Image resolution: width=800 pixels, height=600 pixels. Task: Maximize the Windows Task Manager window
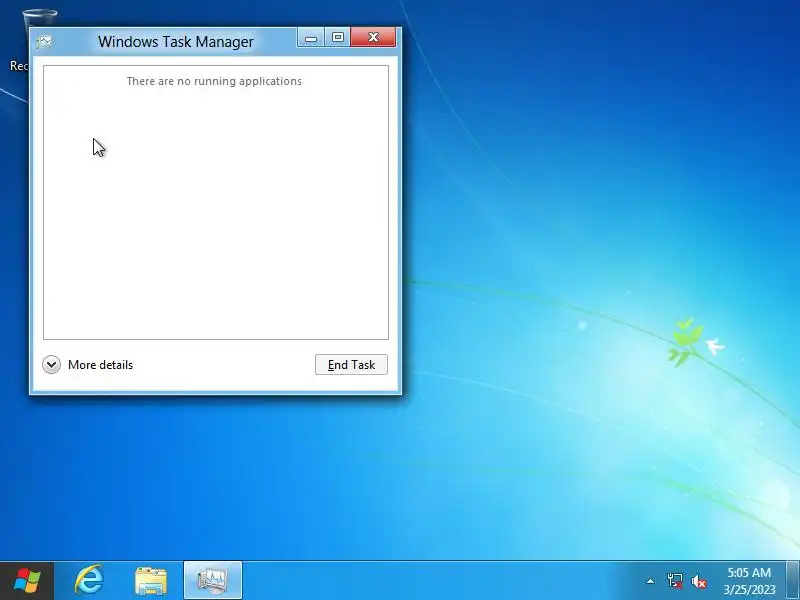(x=337, y=38)
